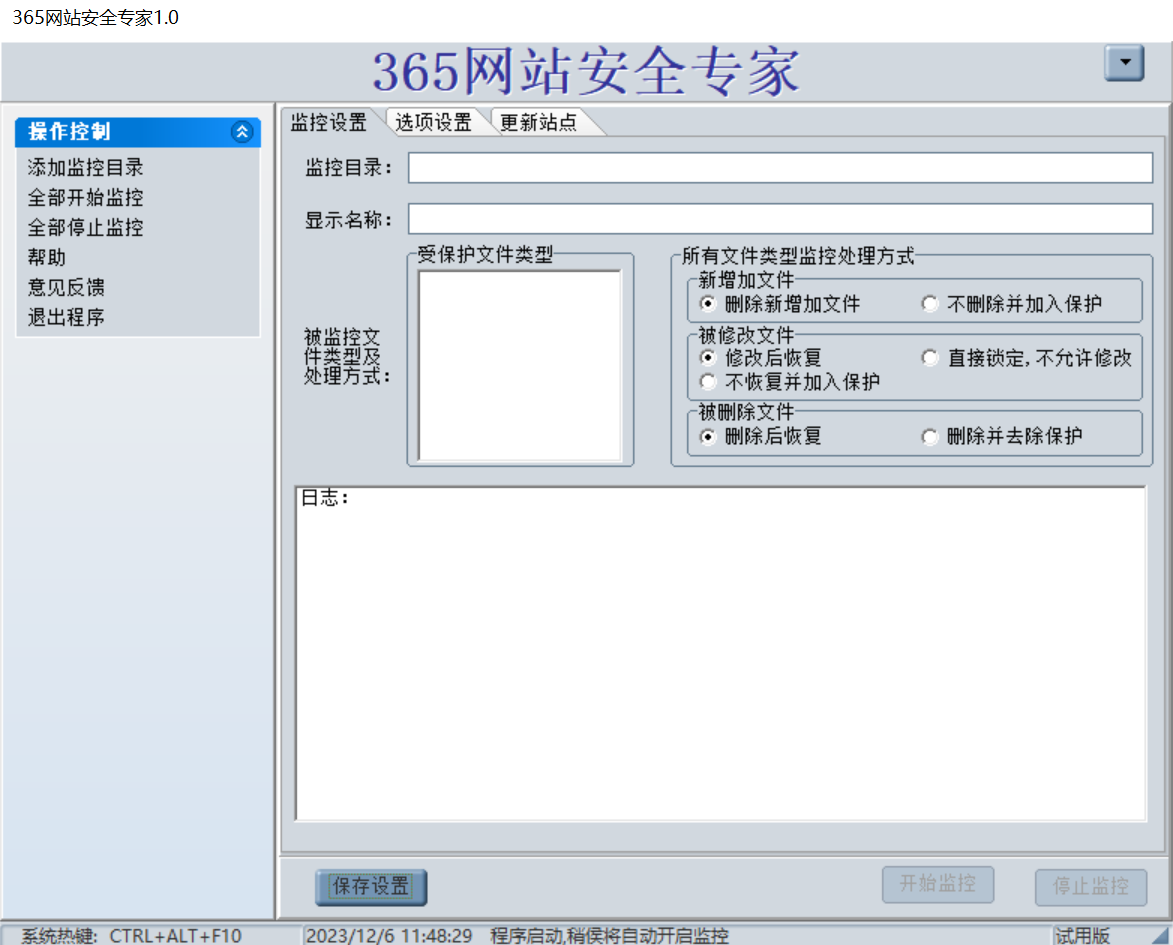Image resolution: width=1173 pixels, height=945 pixels.
Task: Click the 试用版 status bar label
Action: tap(1082, 935)
